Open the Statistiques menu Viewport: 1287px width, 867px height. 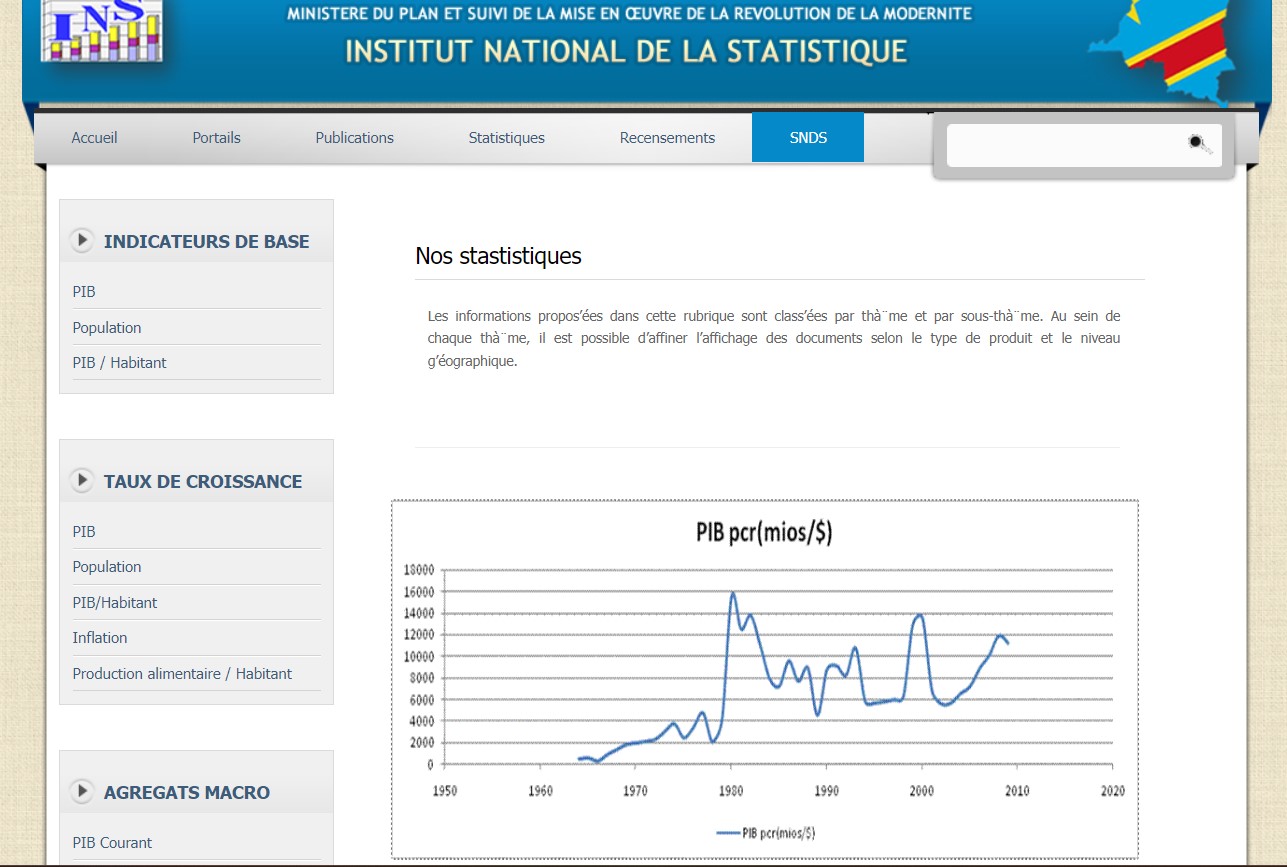506,138
